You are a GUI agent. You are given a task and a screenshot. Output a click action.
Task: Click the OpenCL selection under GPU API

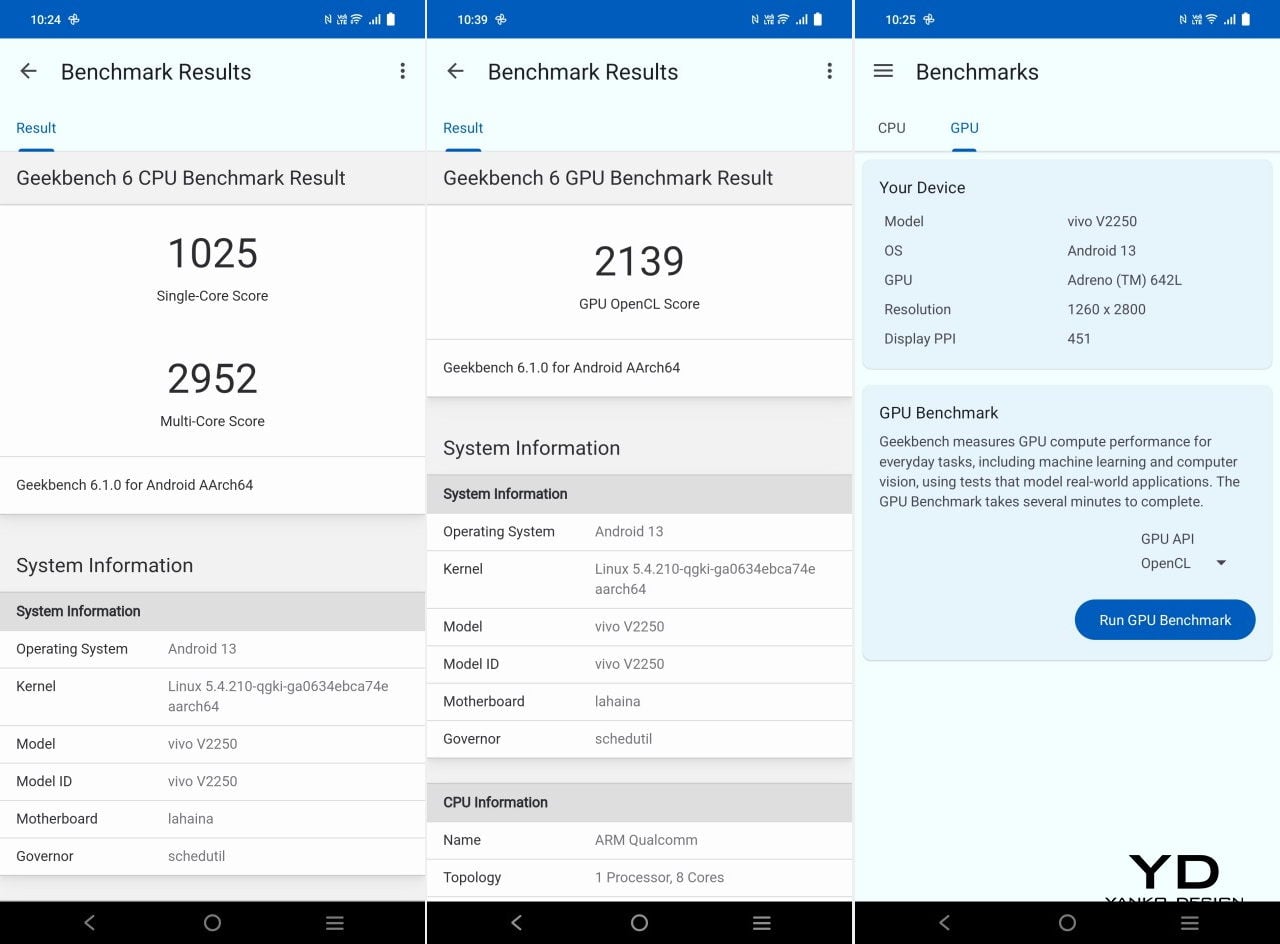click(1166, 563)
